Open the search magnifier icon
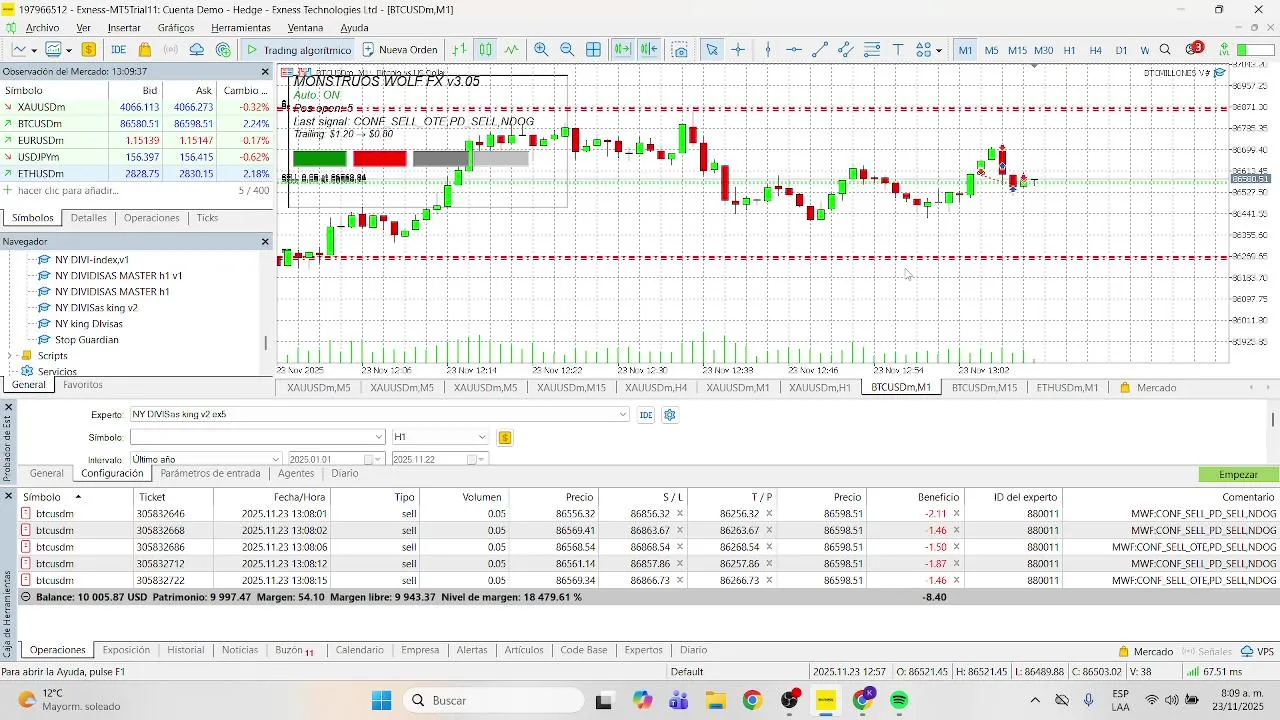Viewport: 1280px width, 720px height. [1165, 49]
